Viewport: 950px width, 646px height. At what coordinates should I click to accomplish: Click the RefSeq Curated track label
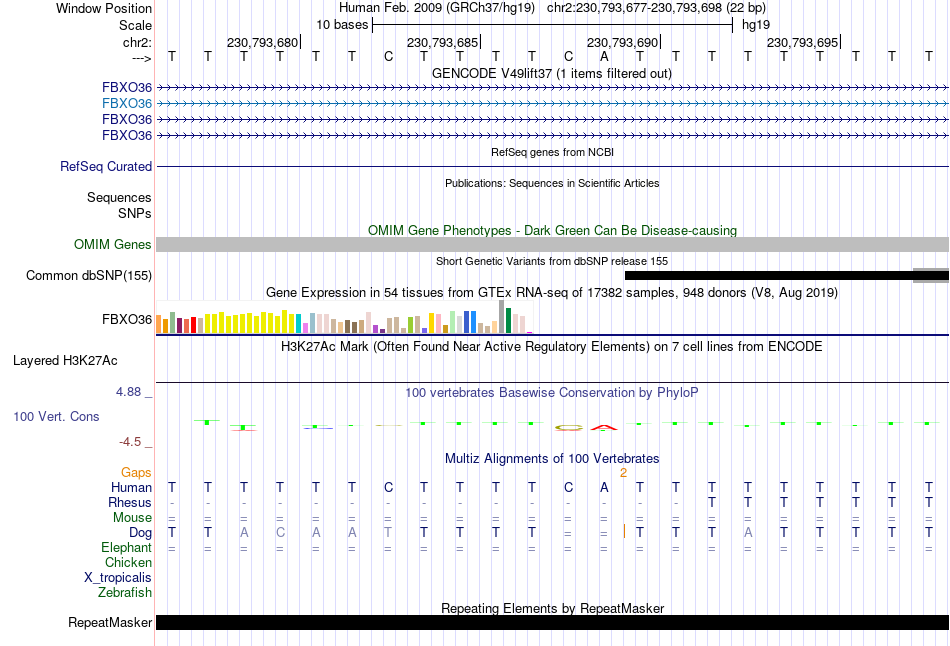(x=106, y=166)
